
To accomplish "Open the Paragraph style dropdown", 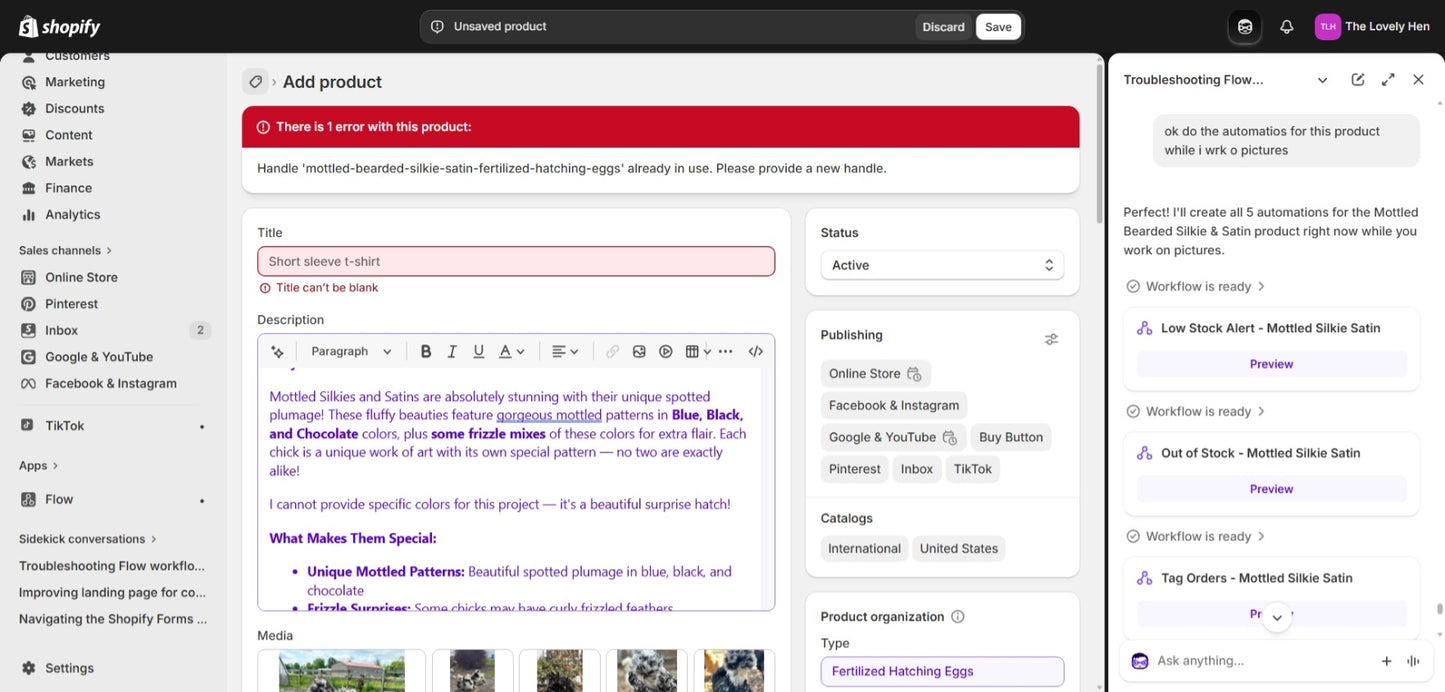I will pos(351,351).
